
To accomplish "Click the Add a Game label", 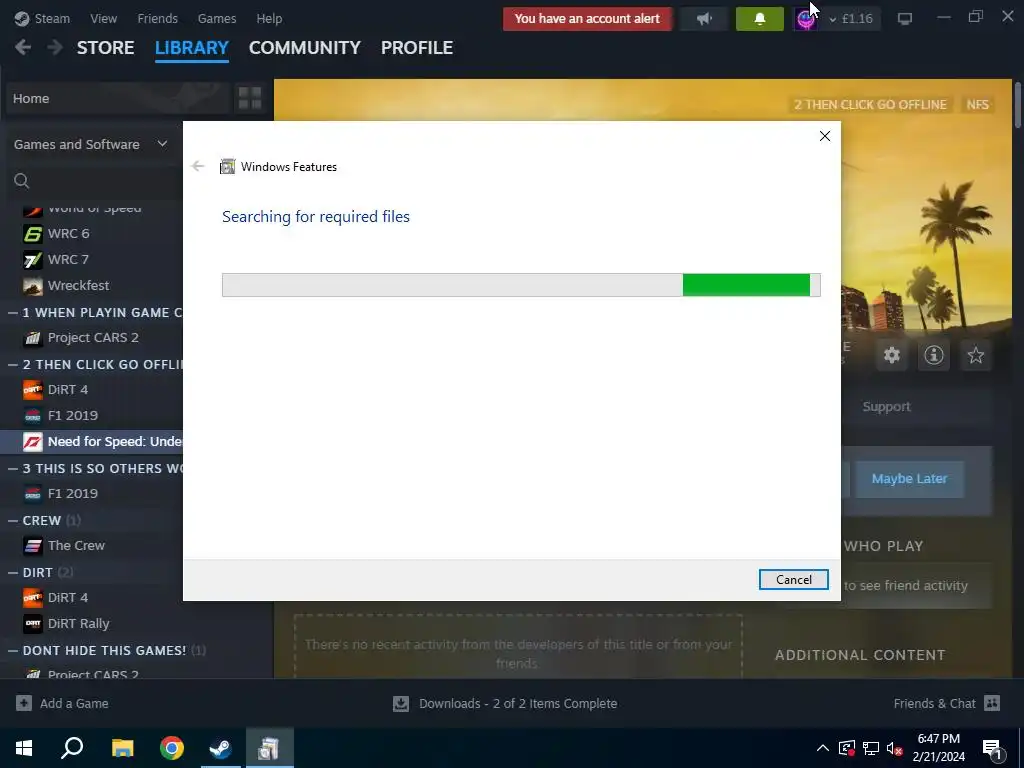I will tap(74, 703).
